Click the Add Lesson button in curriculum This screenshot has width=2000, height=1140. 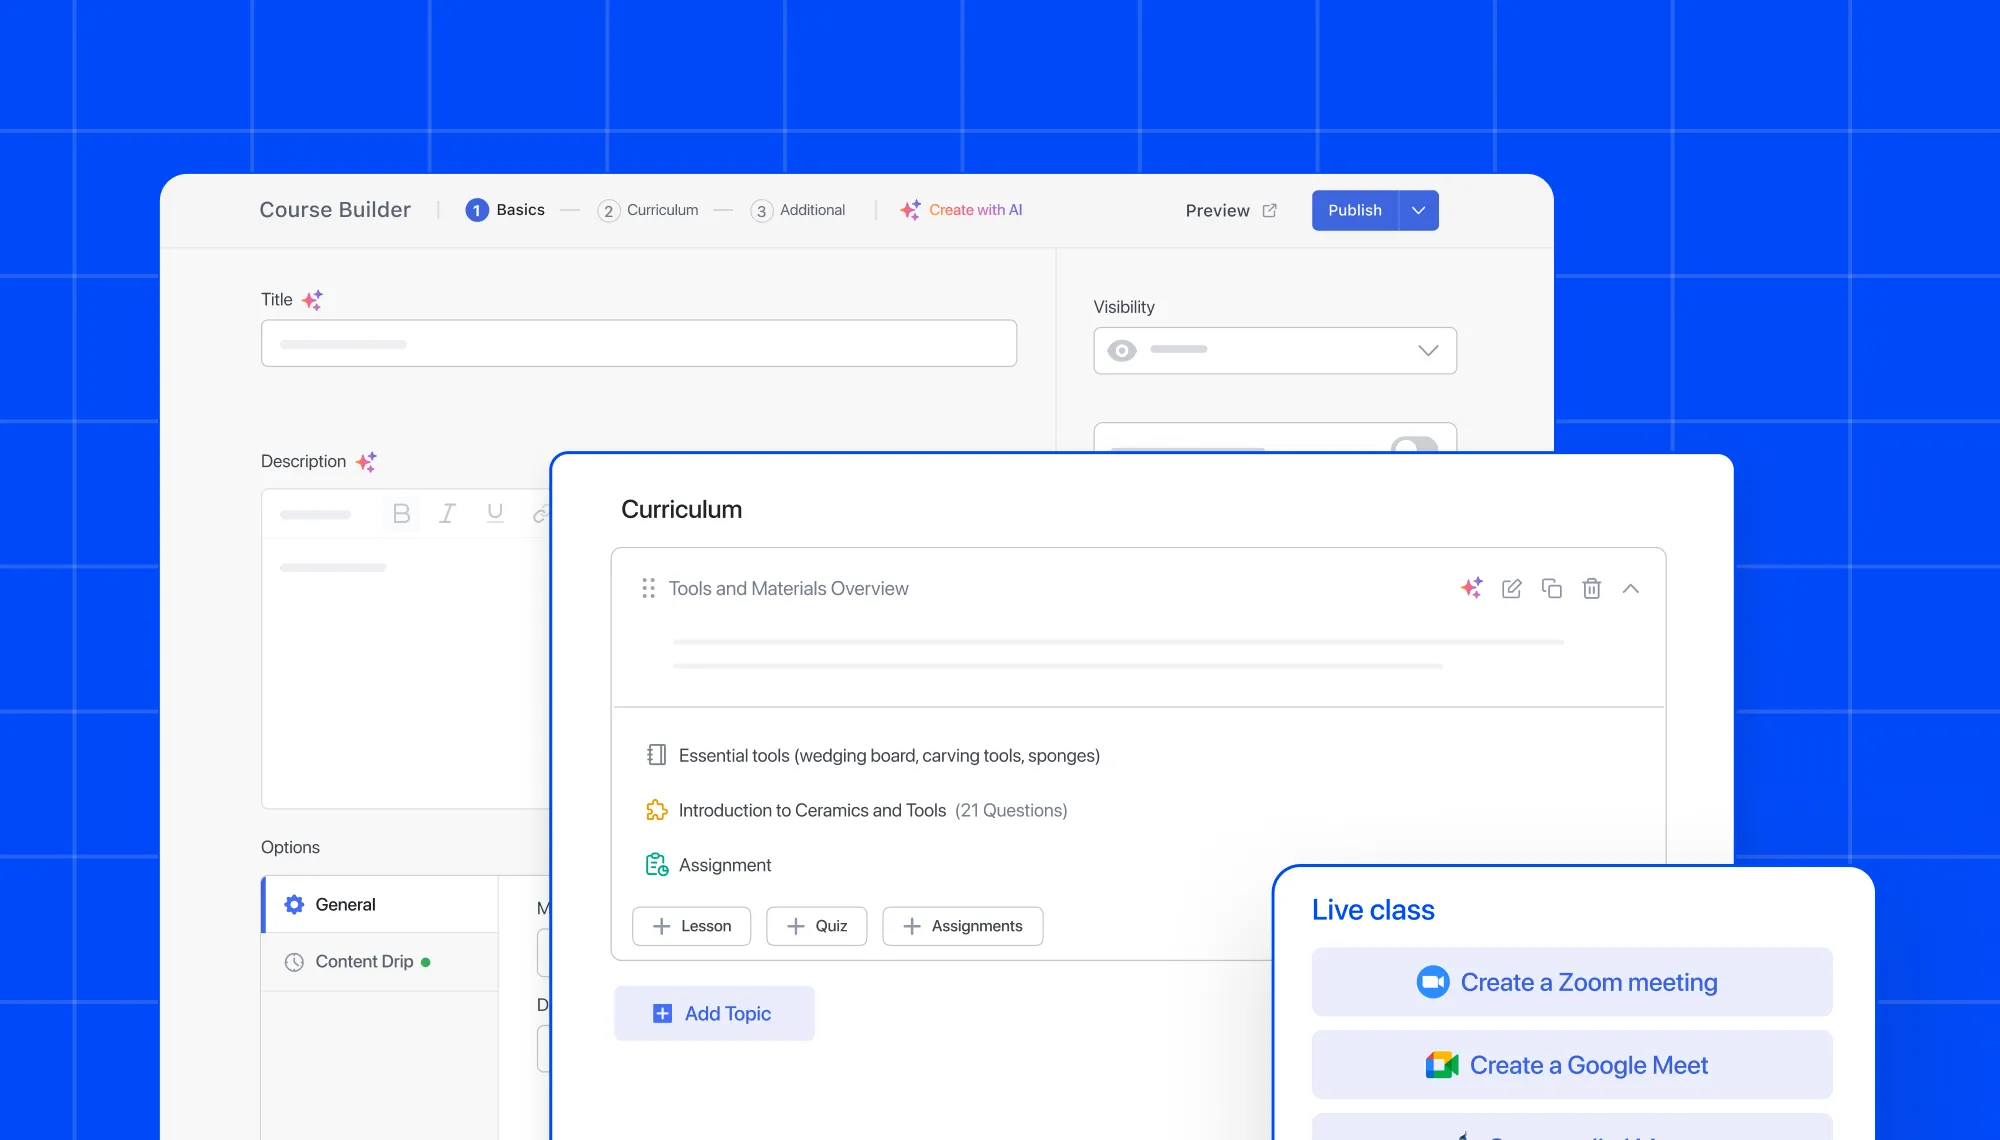(691, 924)
